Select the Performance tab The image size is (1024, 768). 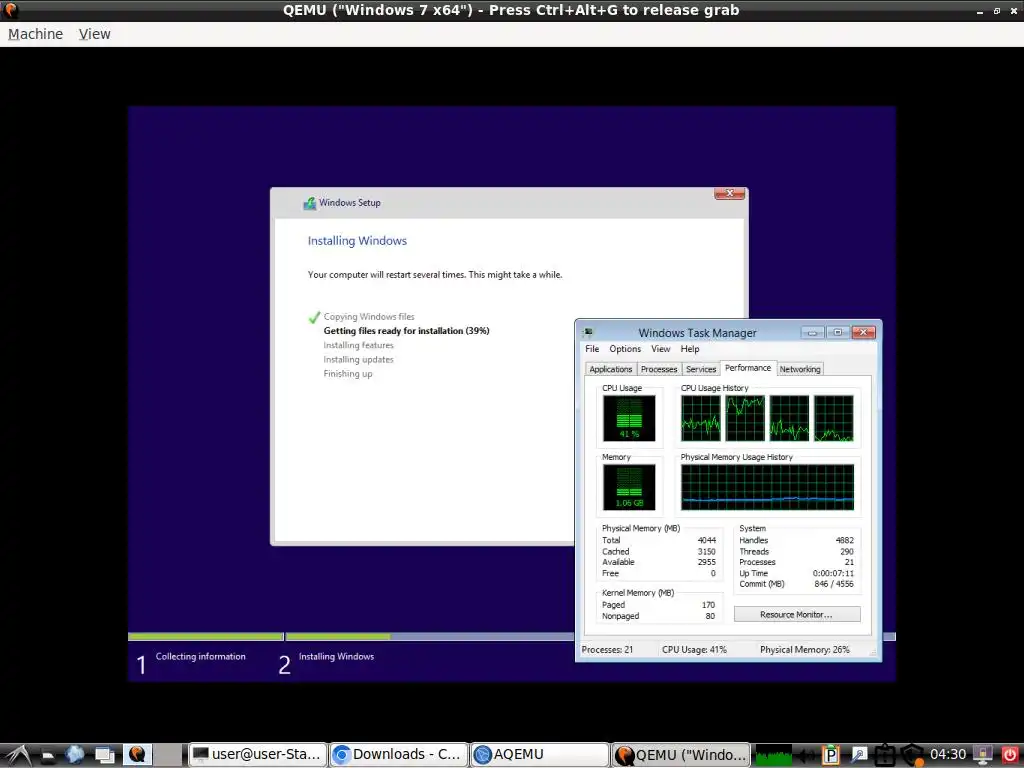click(x=748, y=368)
